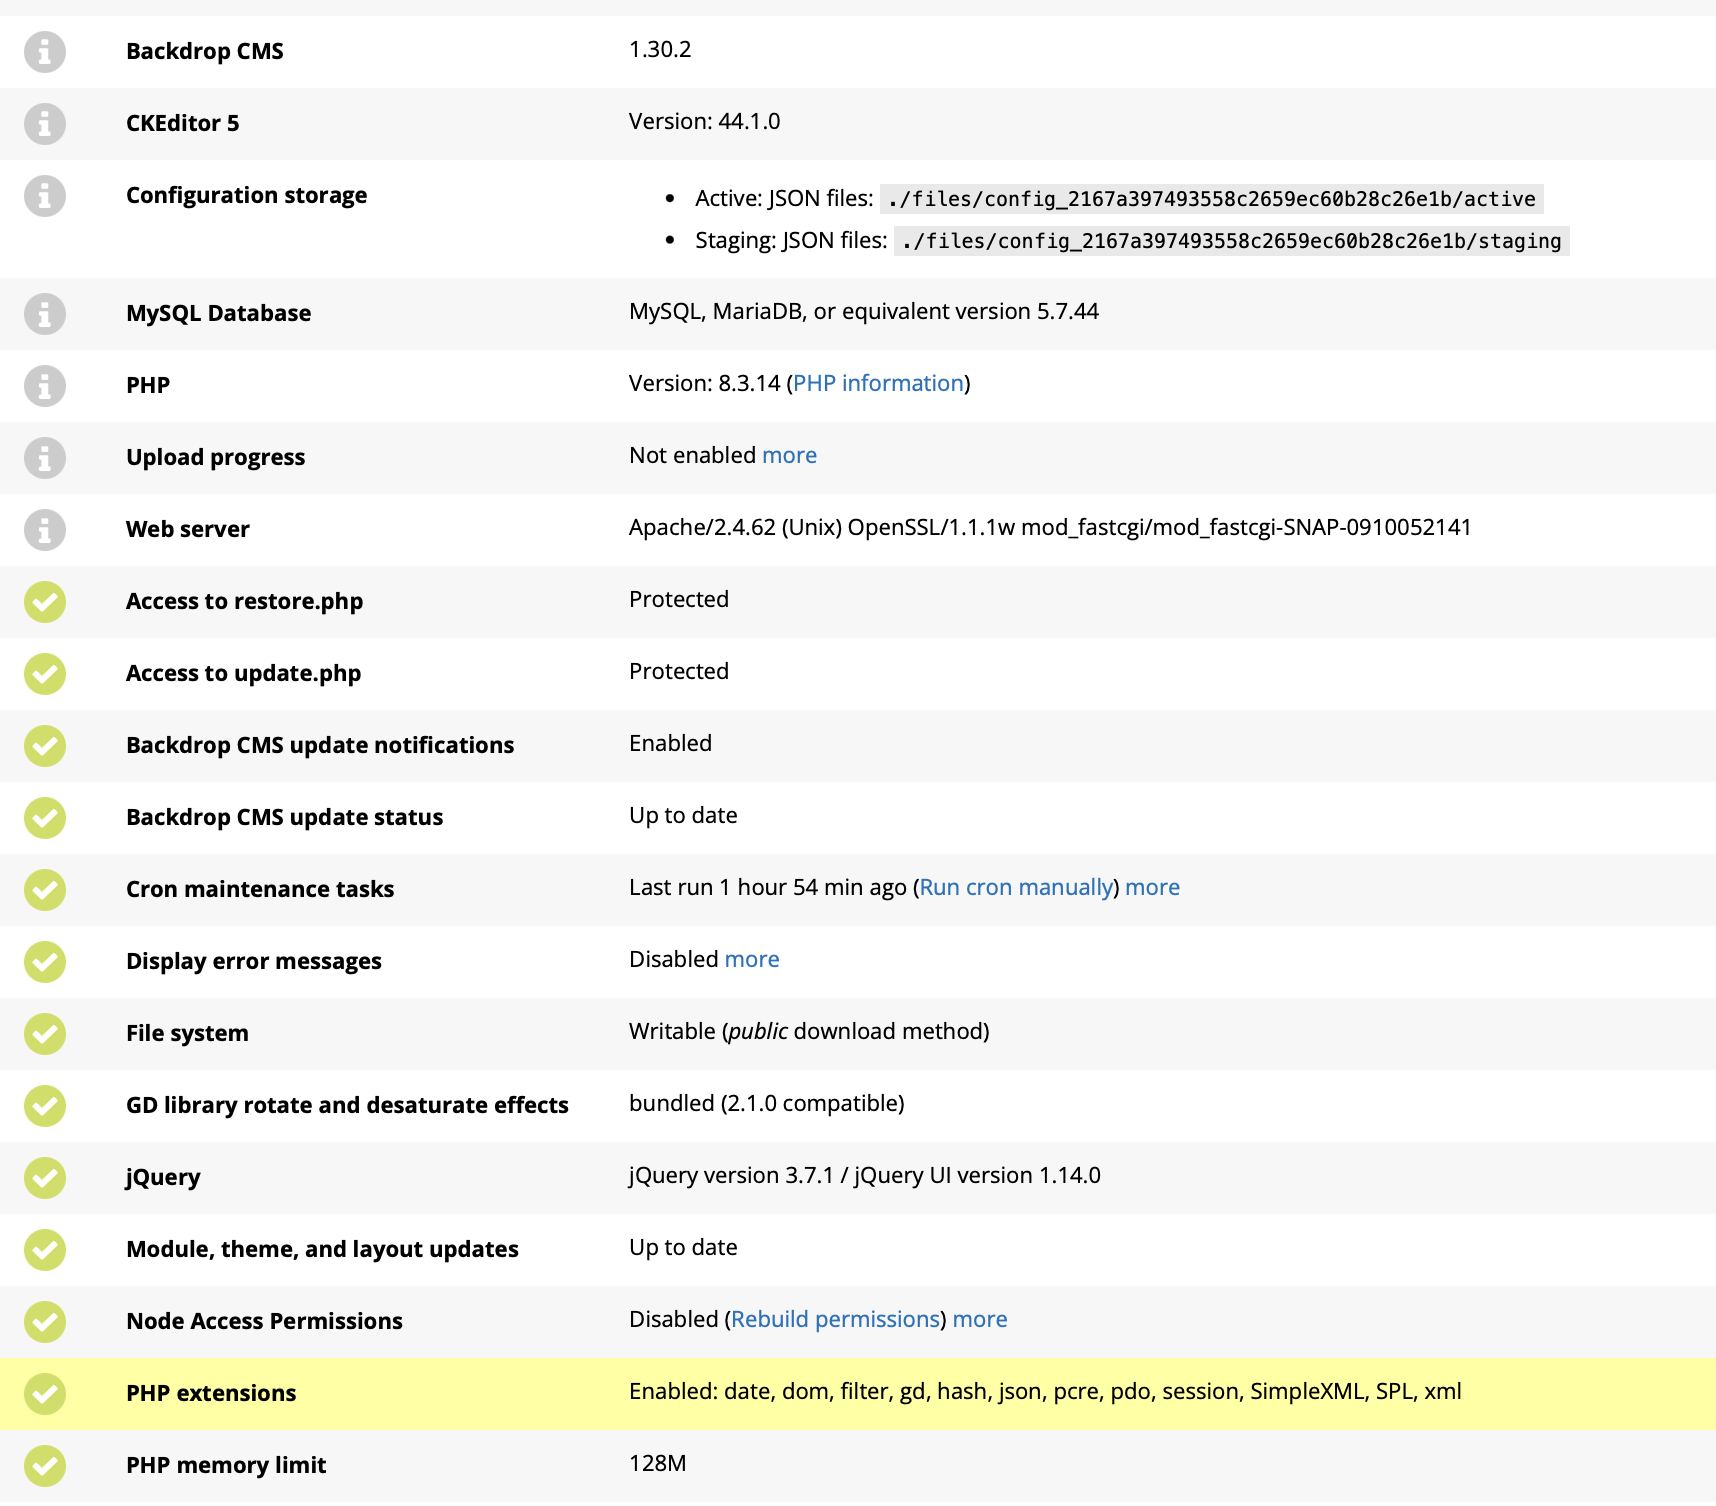Click the info icon next to MySQL Database

(45, 314)
